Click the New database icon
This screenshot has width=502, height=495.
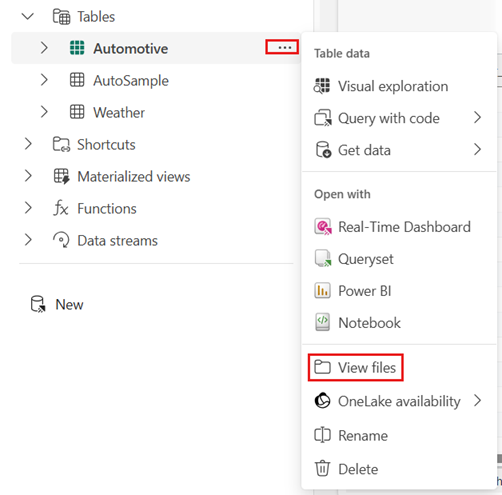point(38,304)
